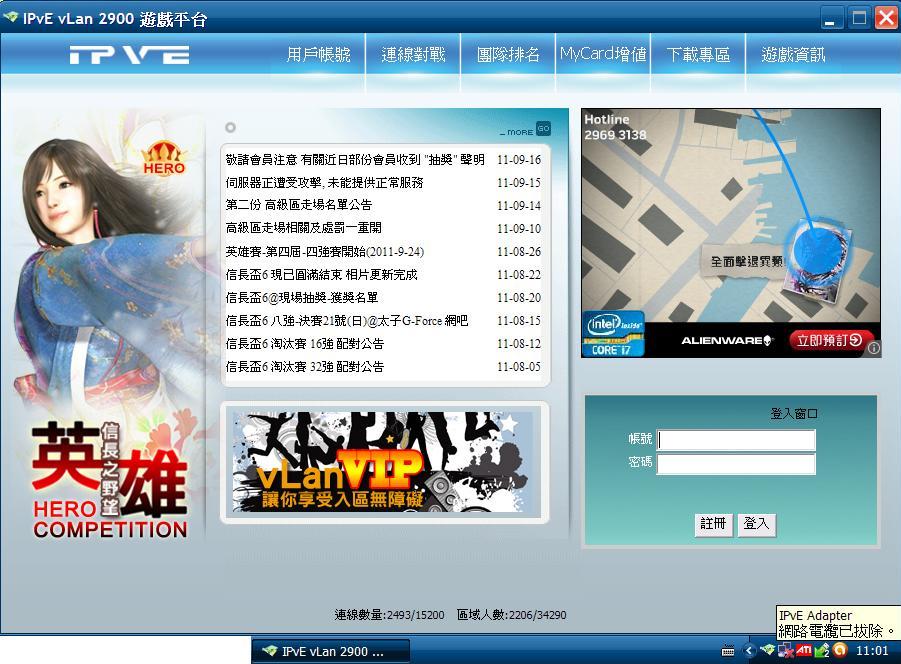Image resolution: width=901 pixels, height=664 pixels.
Task: Go to 下載專區 section
Action: [x=698, y=55]
